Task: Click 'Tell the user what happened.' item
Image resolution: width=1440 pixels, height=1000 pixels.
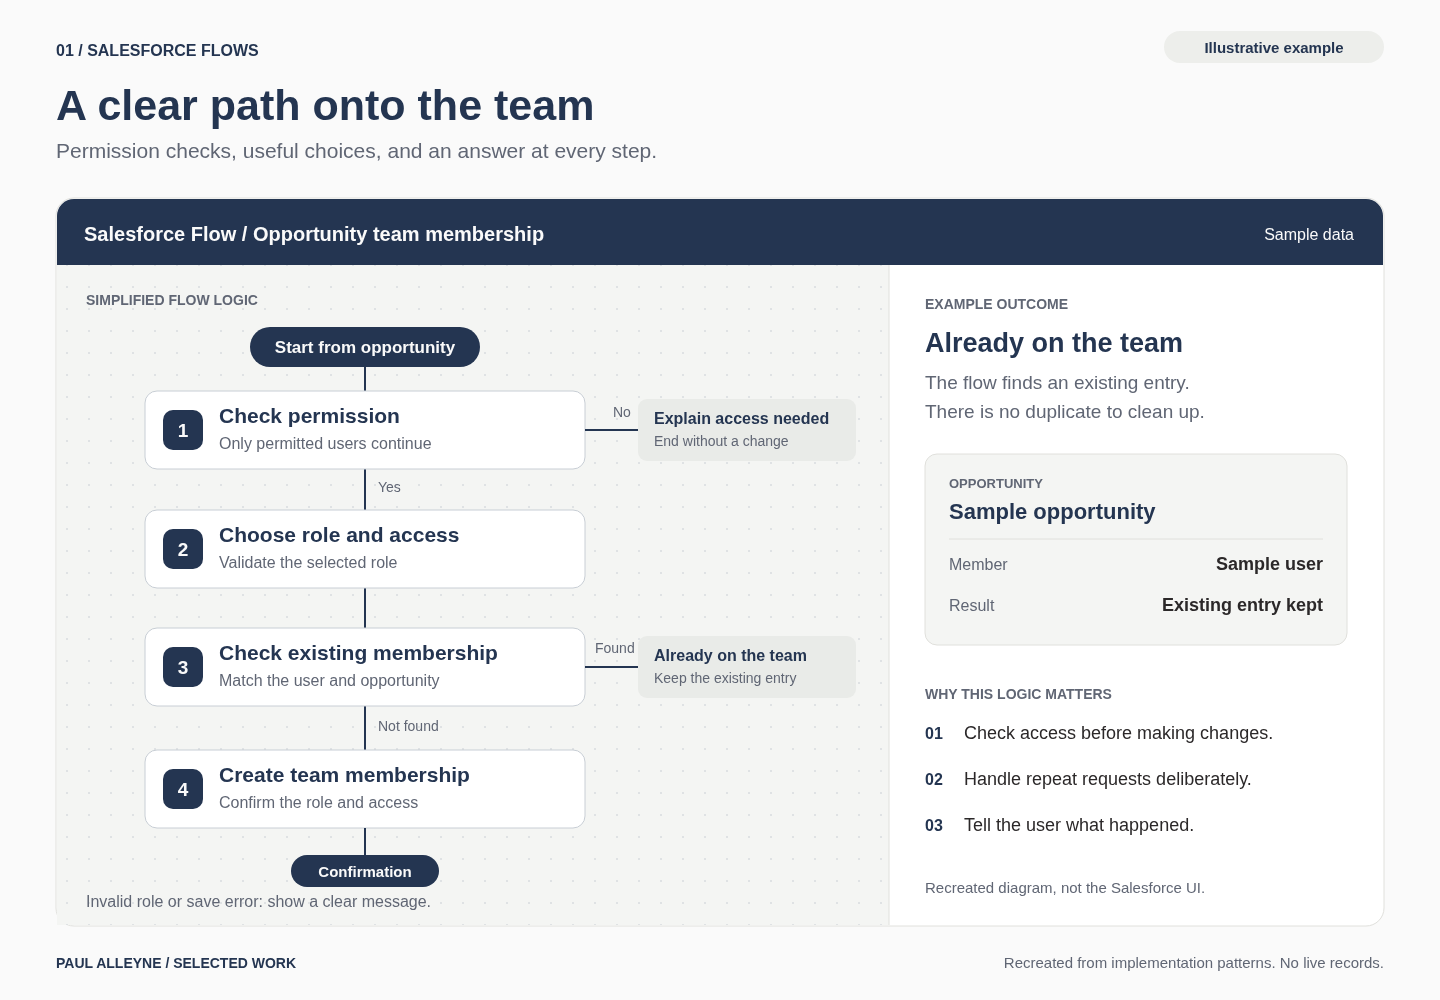Action: click(x=1079, y=825)
